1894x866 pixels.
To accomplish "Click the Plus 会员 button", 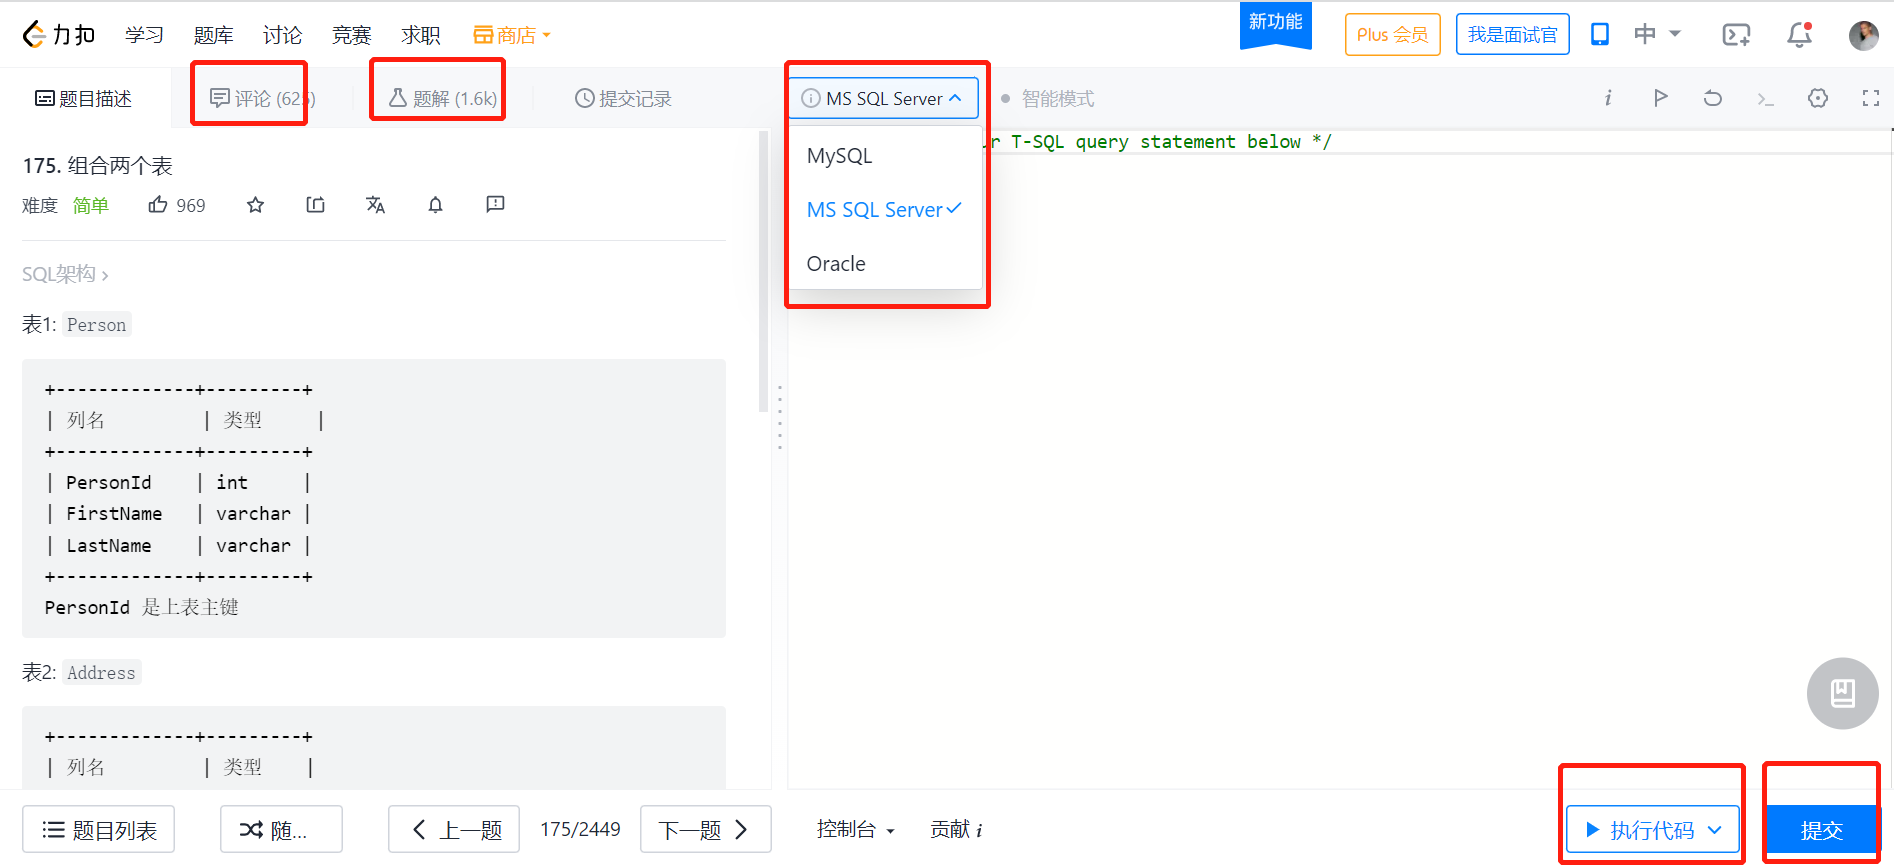I will (1392, 35).
